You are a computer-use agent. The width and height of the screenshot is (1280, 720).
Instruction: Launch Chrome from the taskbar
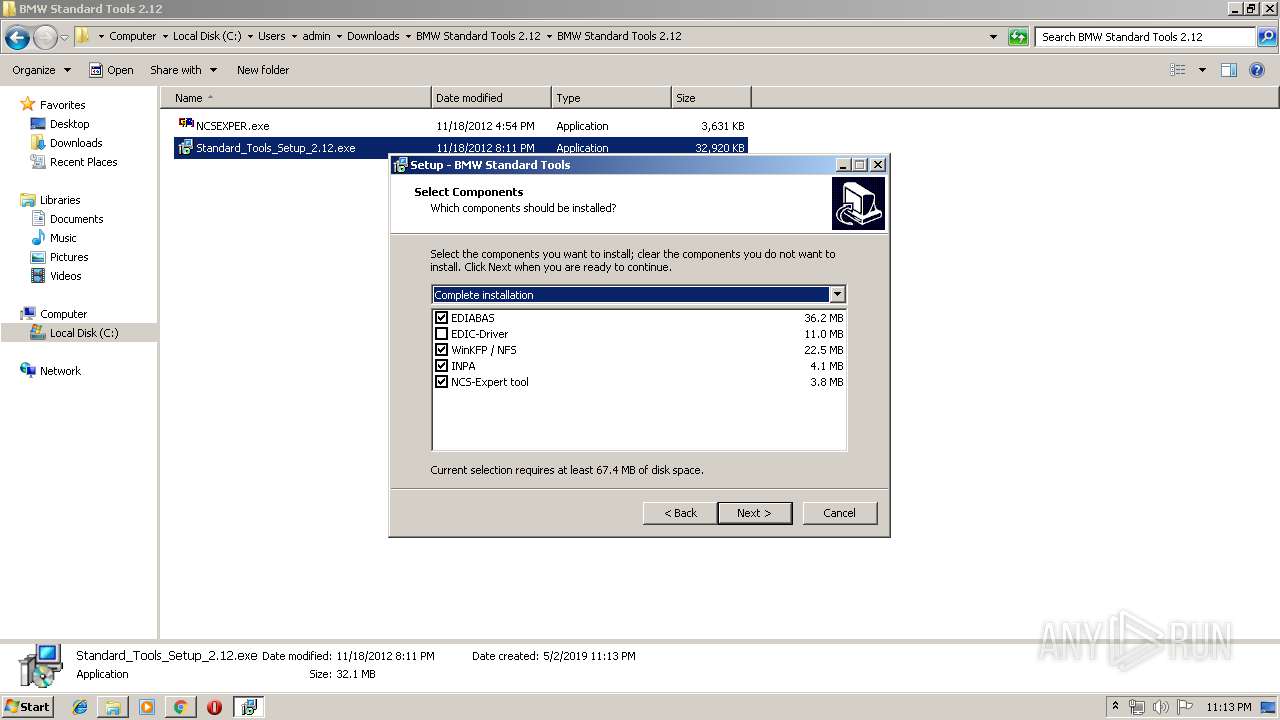point(180,707)
